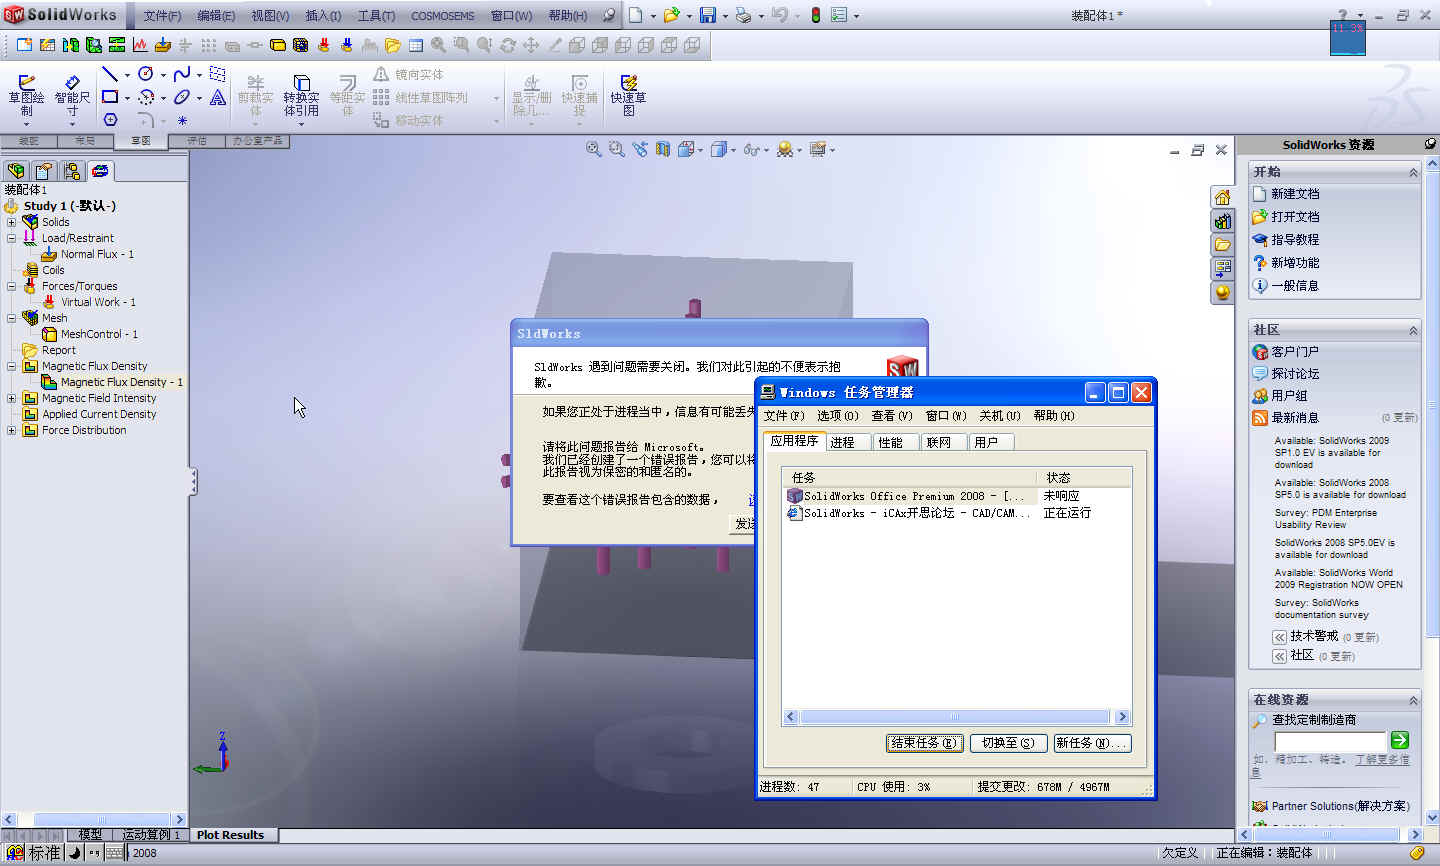Open the PropertyManager tab icon
This screenshot has height=866, width=1440.
[44, 171]
